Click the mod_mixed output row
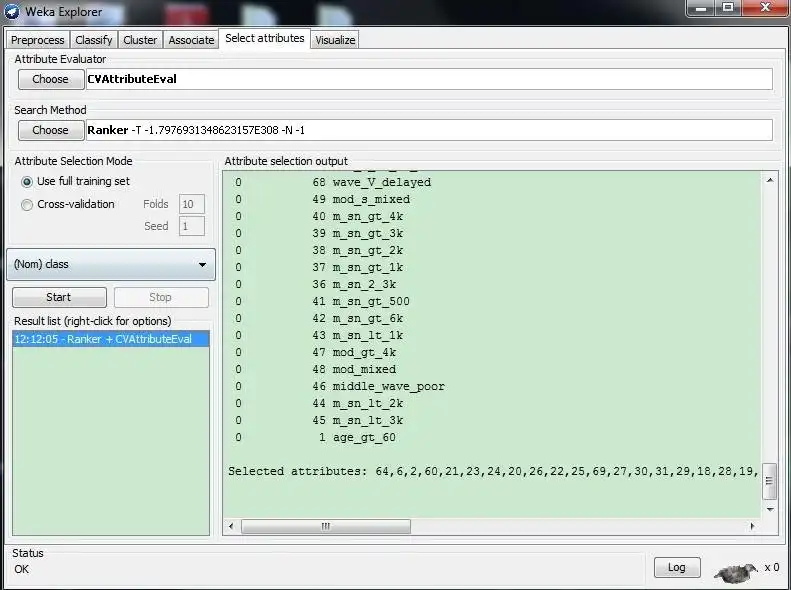 (x=315, y=370)
